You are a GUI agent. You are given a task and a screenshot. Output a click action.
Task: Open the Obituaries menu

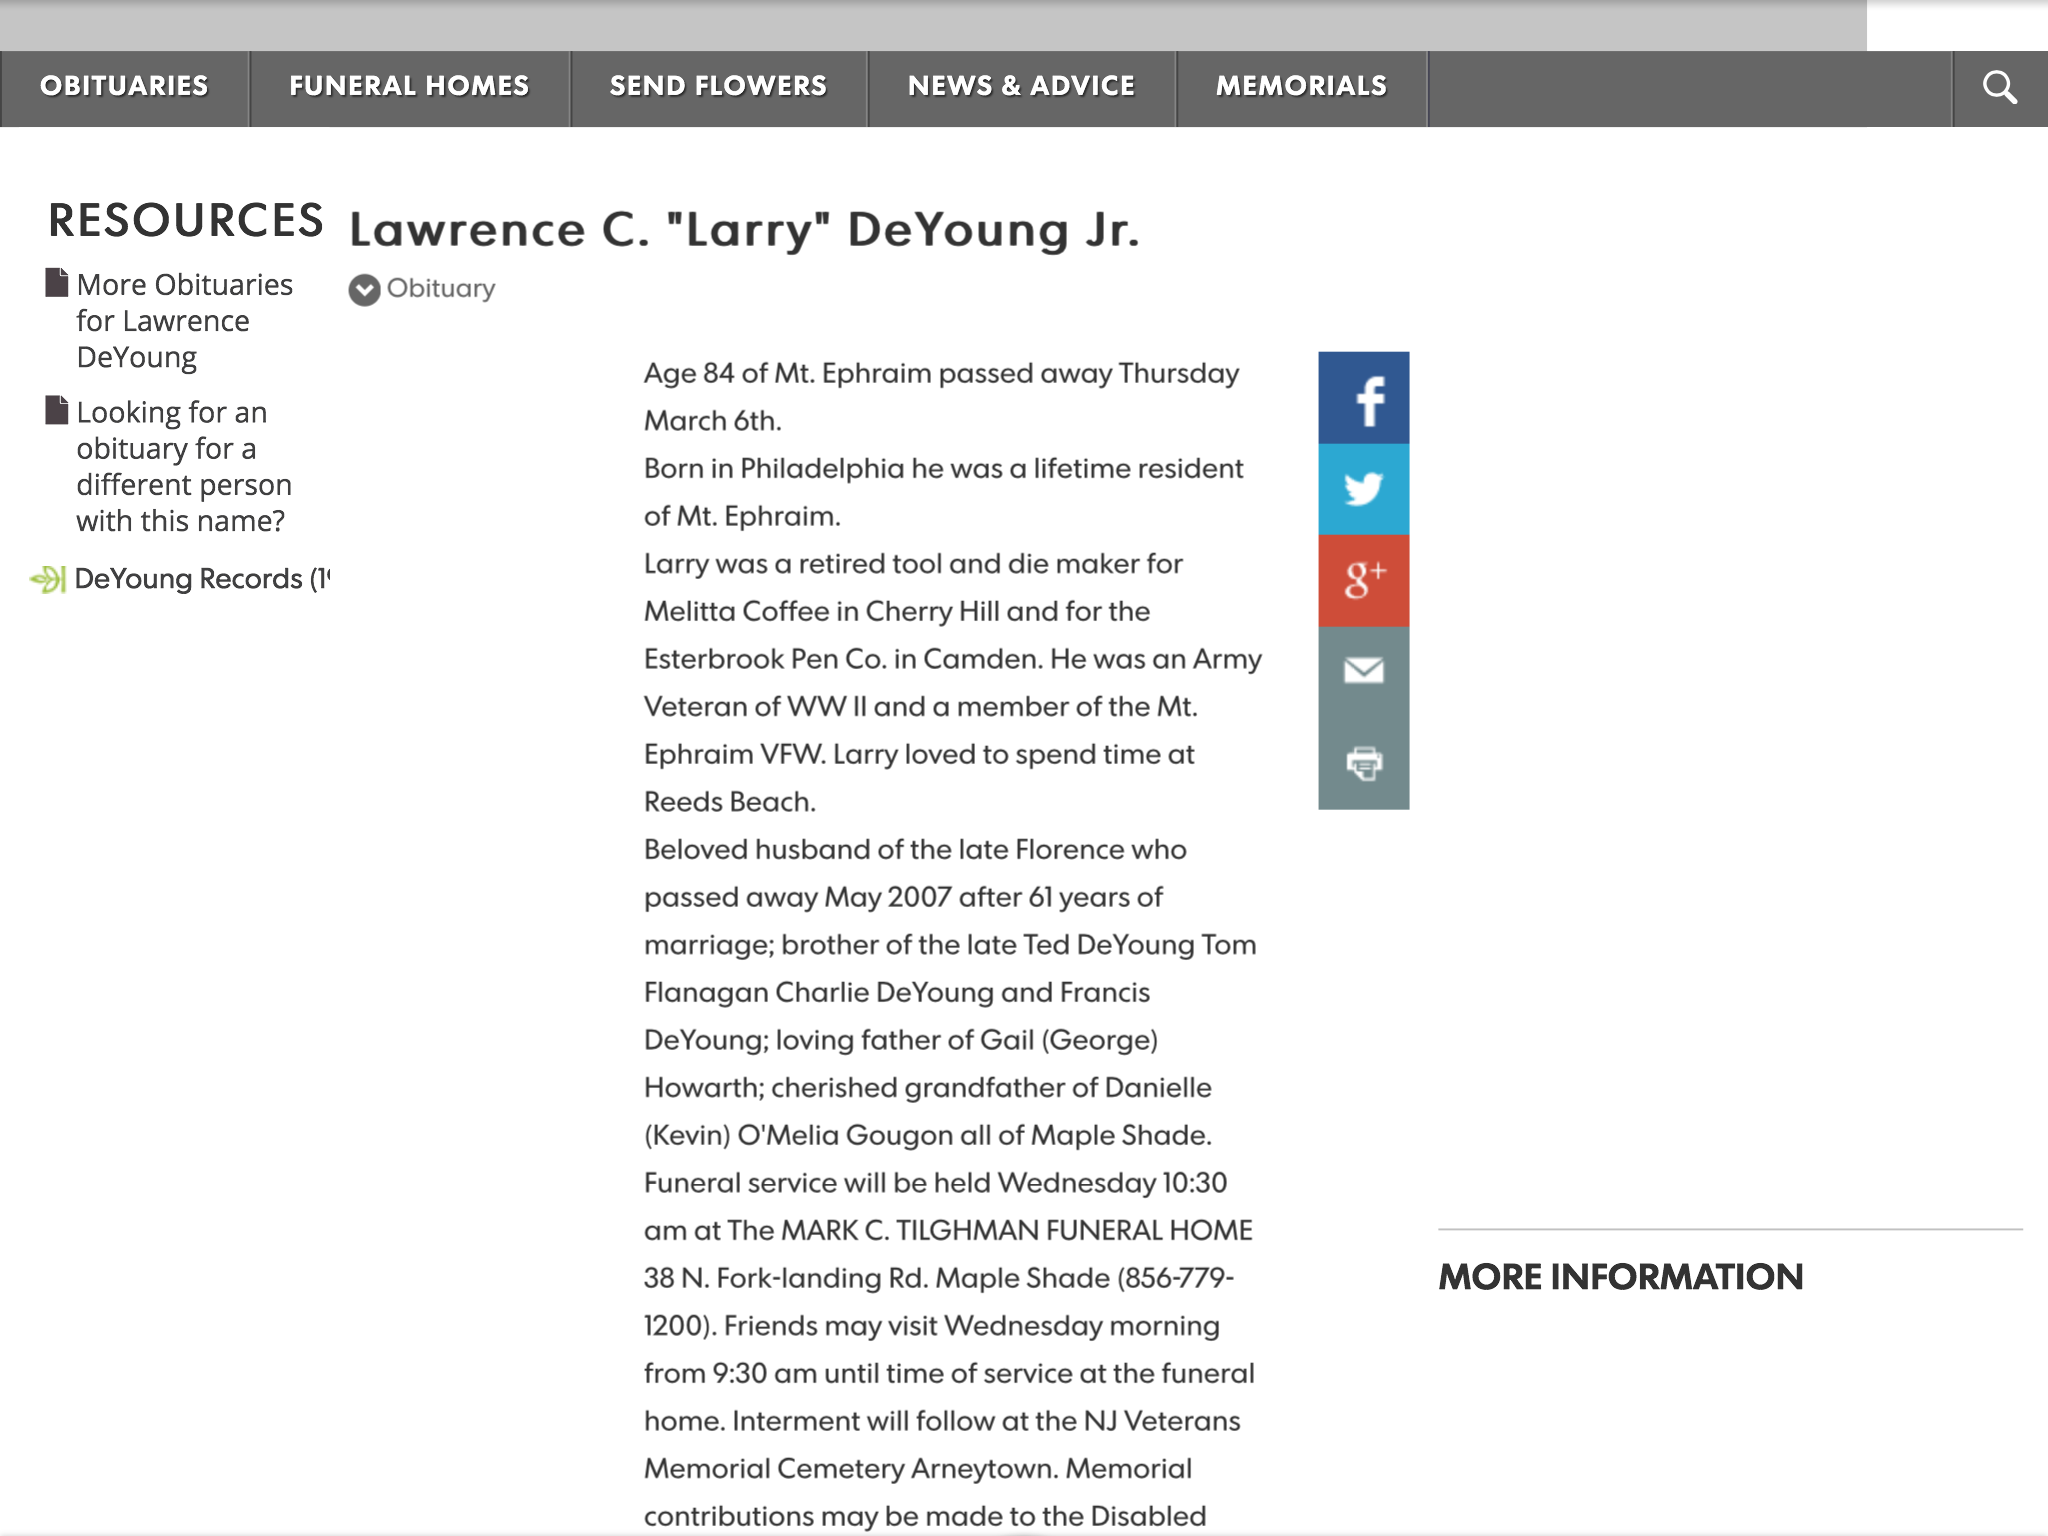pyautogui.click(x=124, y=87)
